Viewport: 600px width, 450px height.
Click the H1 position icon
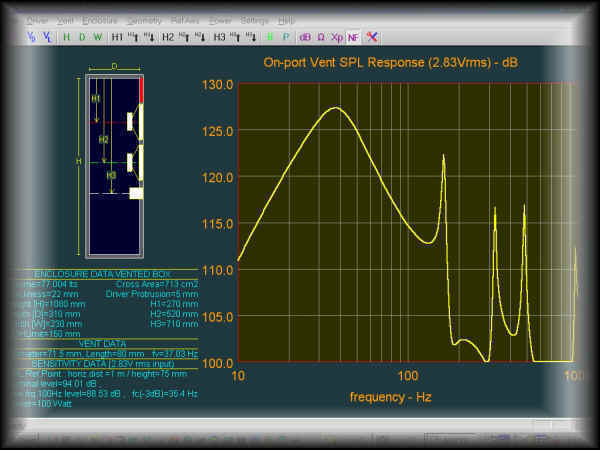tap(117, 37)
